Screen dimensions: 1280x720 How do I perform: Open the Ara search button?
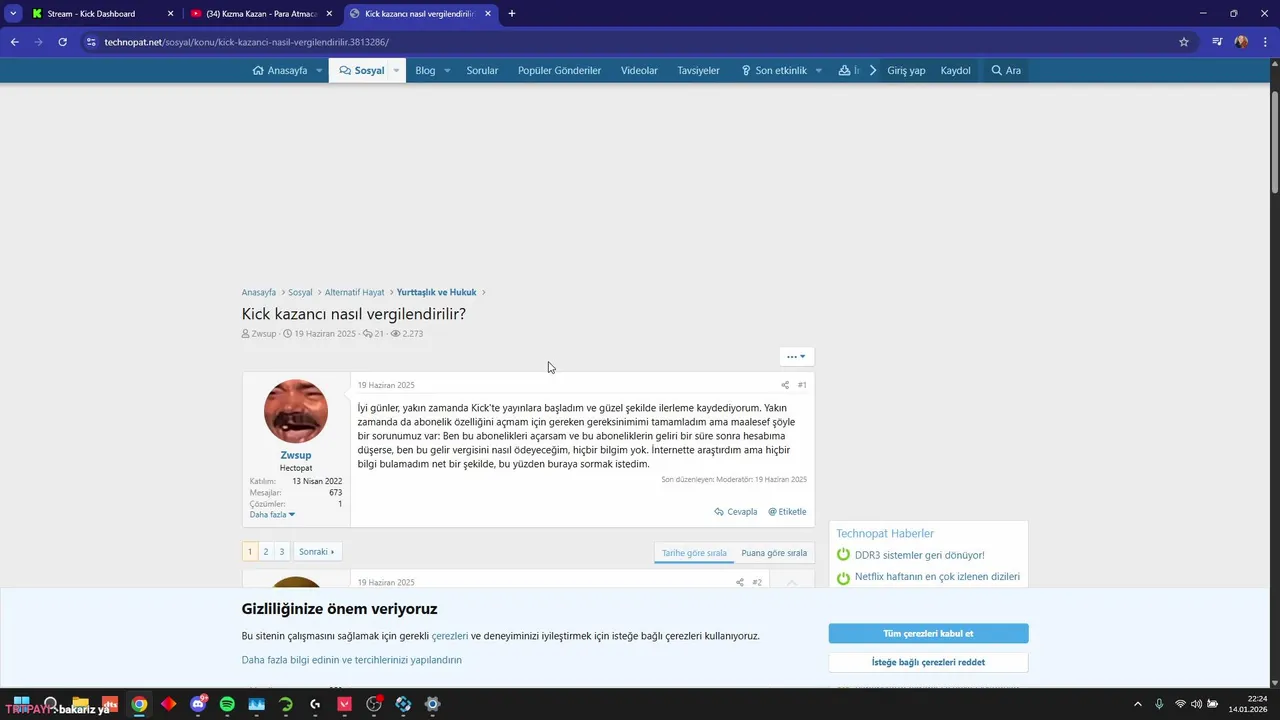pos(1006,70)
